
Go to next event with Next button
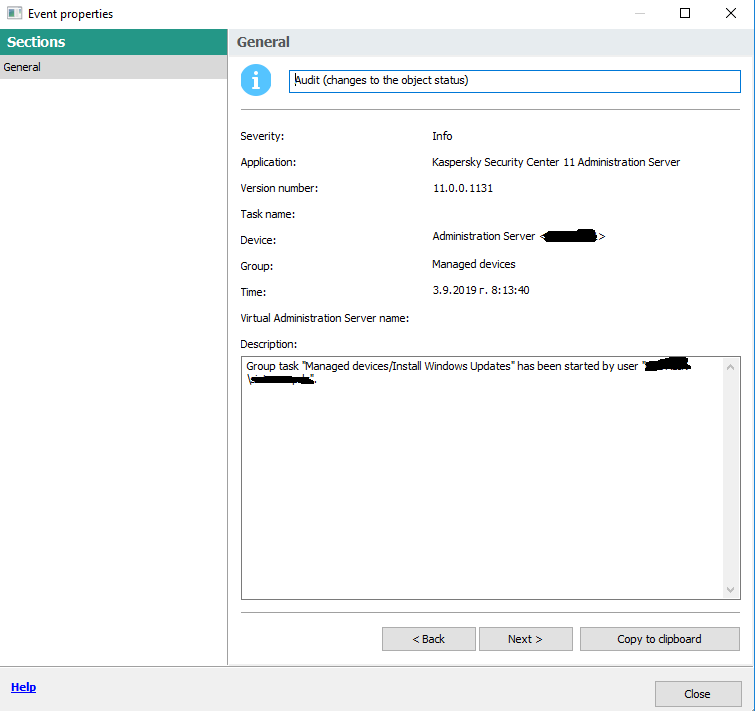click(525, 639)
